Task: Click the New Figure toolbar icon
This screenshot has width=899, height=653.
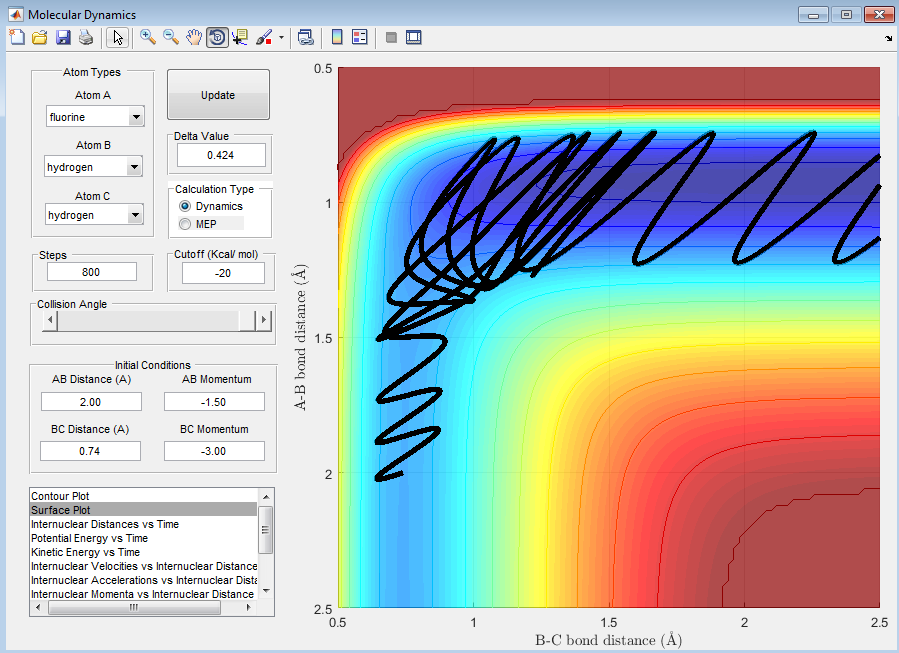Action: click(16, 38)
